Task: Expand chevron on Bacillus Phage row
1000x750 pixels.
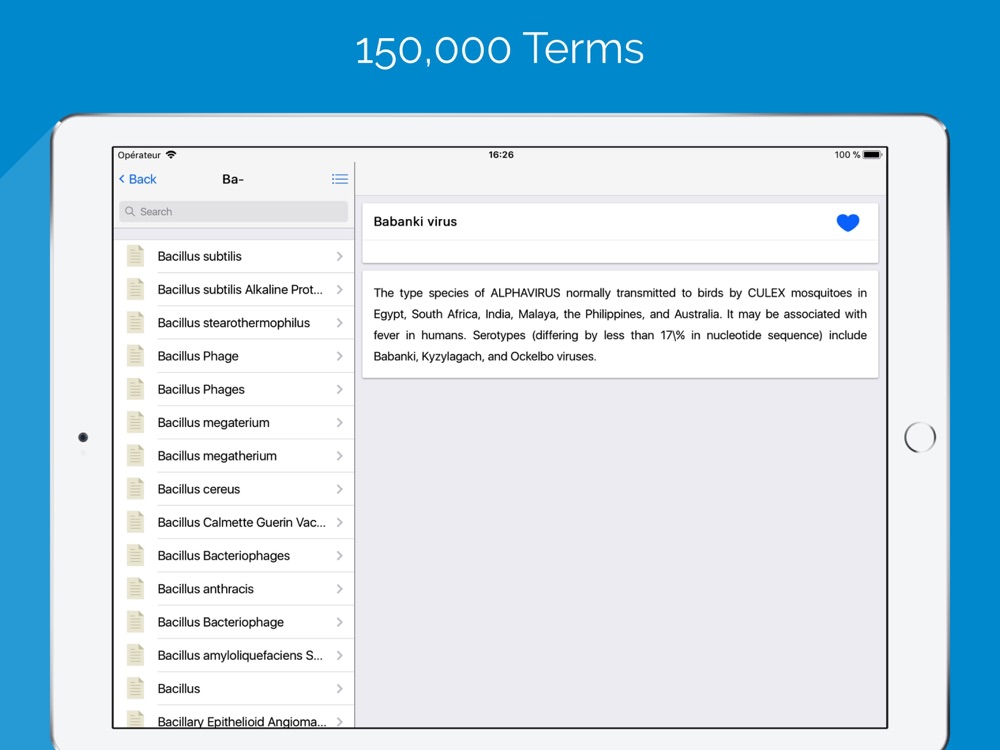Action: [x=340, y=356]
